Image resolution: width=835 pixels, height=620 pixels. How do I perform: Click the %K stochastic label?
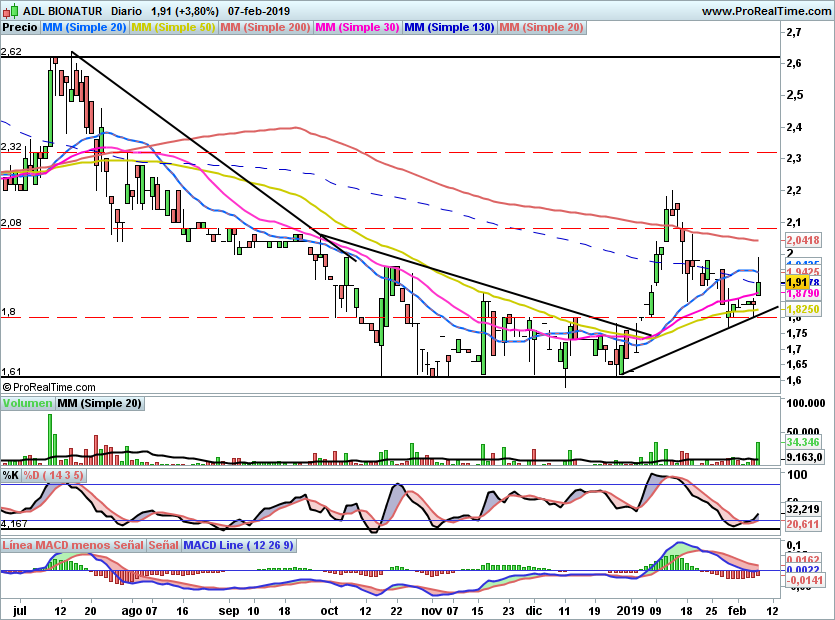pos(10,475)
